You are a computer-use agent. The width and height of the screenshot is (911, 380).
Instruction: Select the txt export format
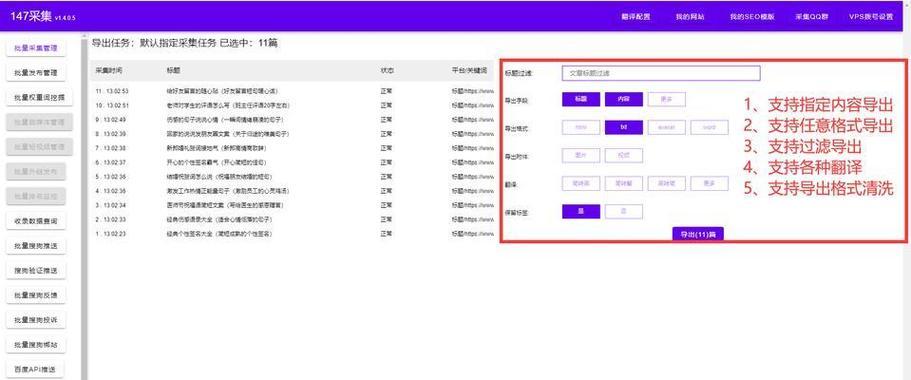pos(623,127)
